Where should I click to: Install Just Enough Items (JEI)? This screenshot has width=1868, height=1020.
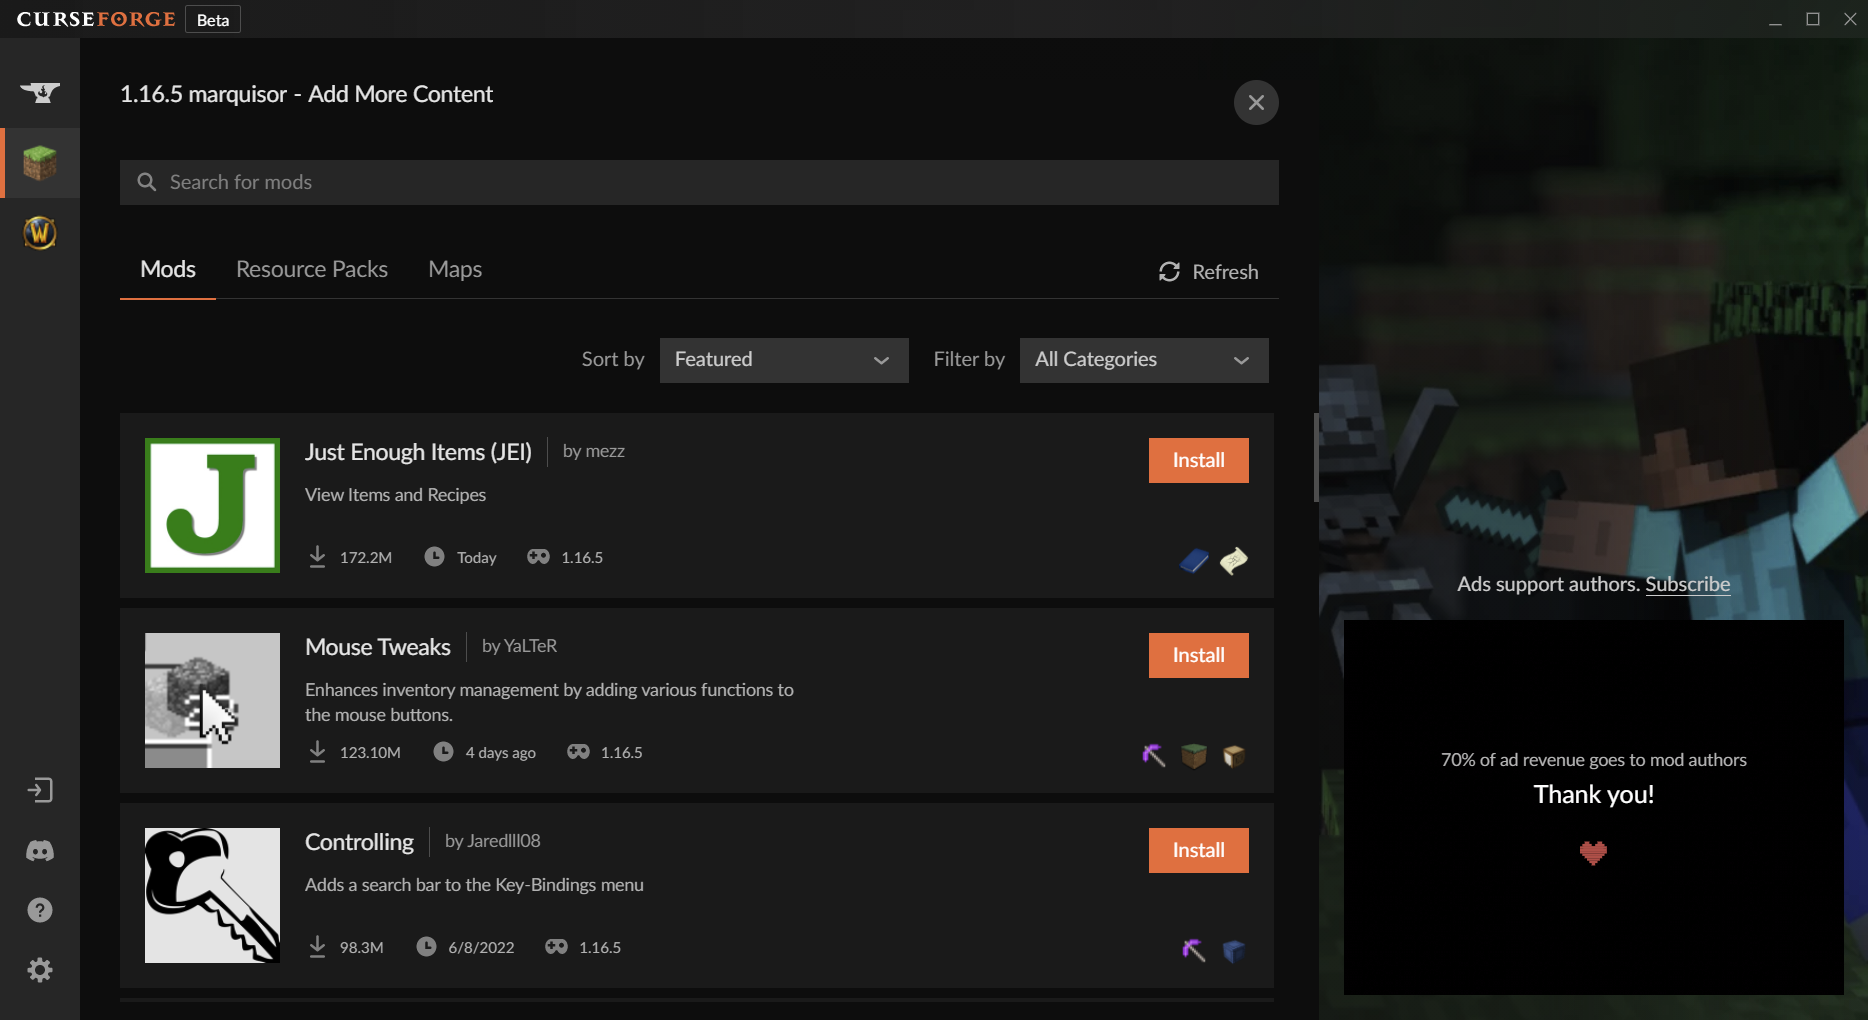(x=1198, y=460)
